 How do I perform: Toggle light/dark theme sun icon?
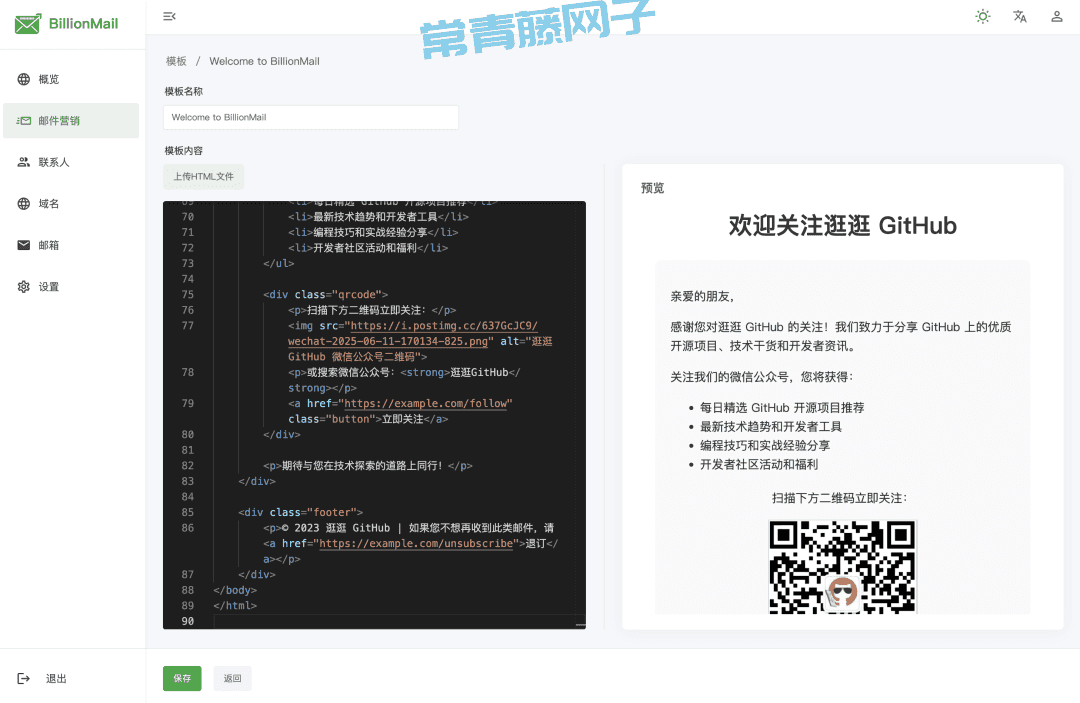click(x=983, y=16)
